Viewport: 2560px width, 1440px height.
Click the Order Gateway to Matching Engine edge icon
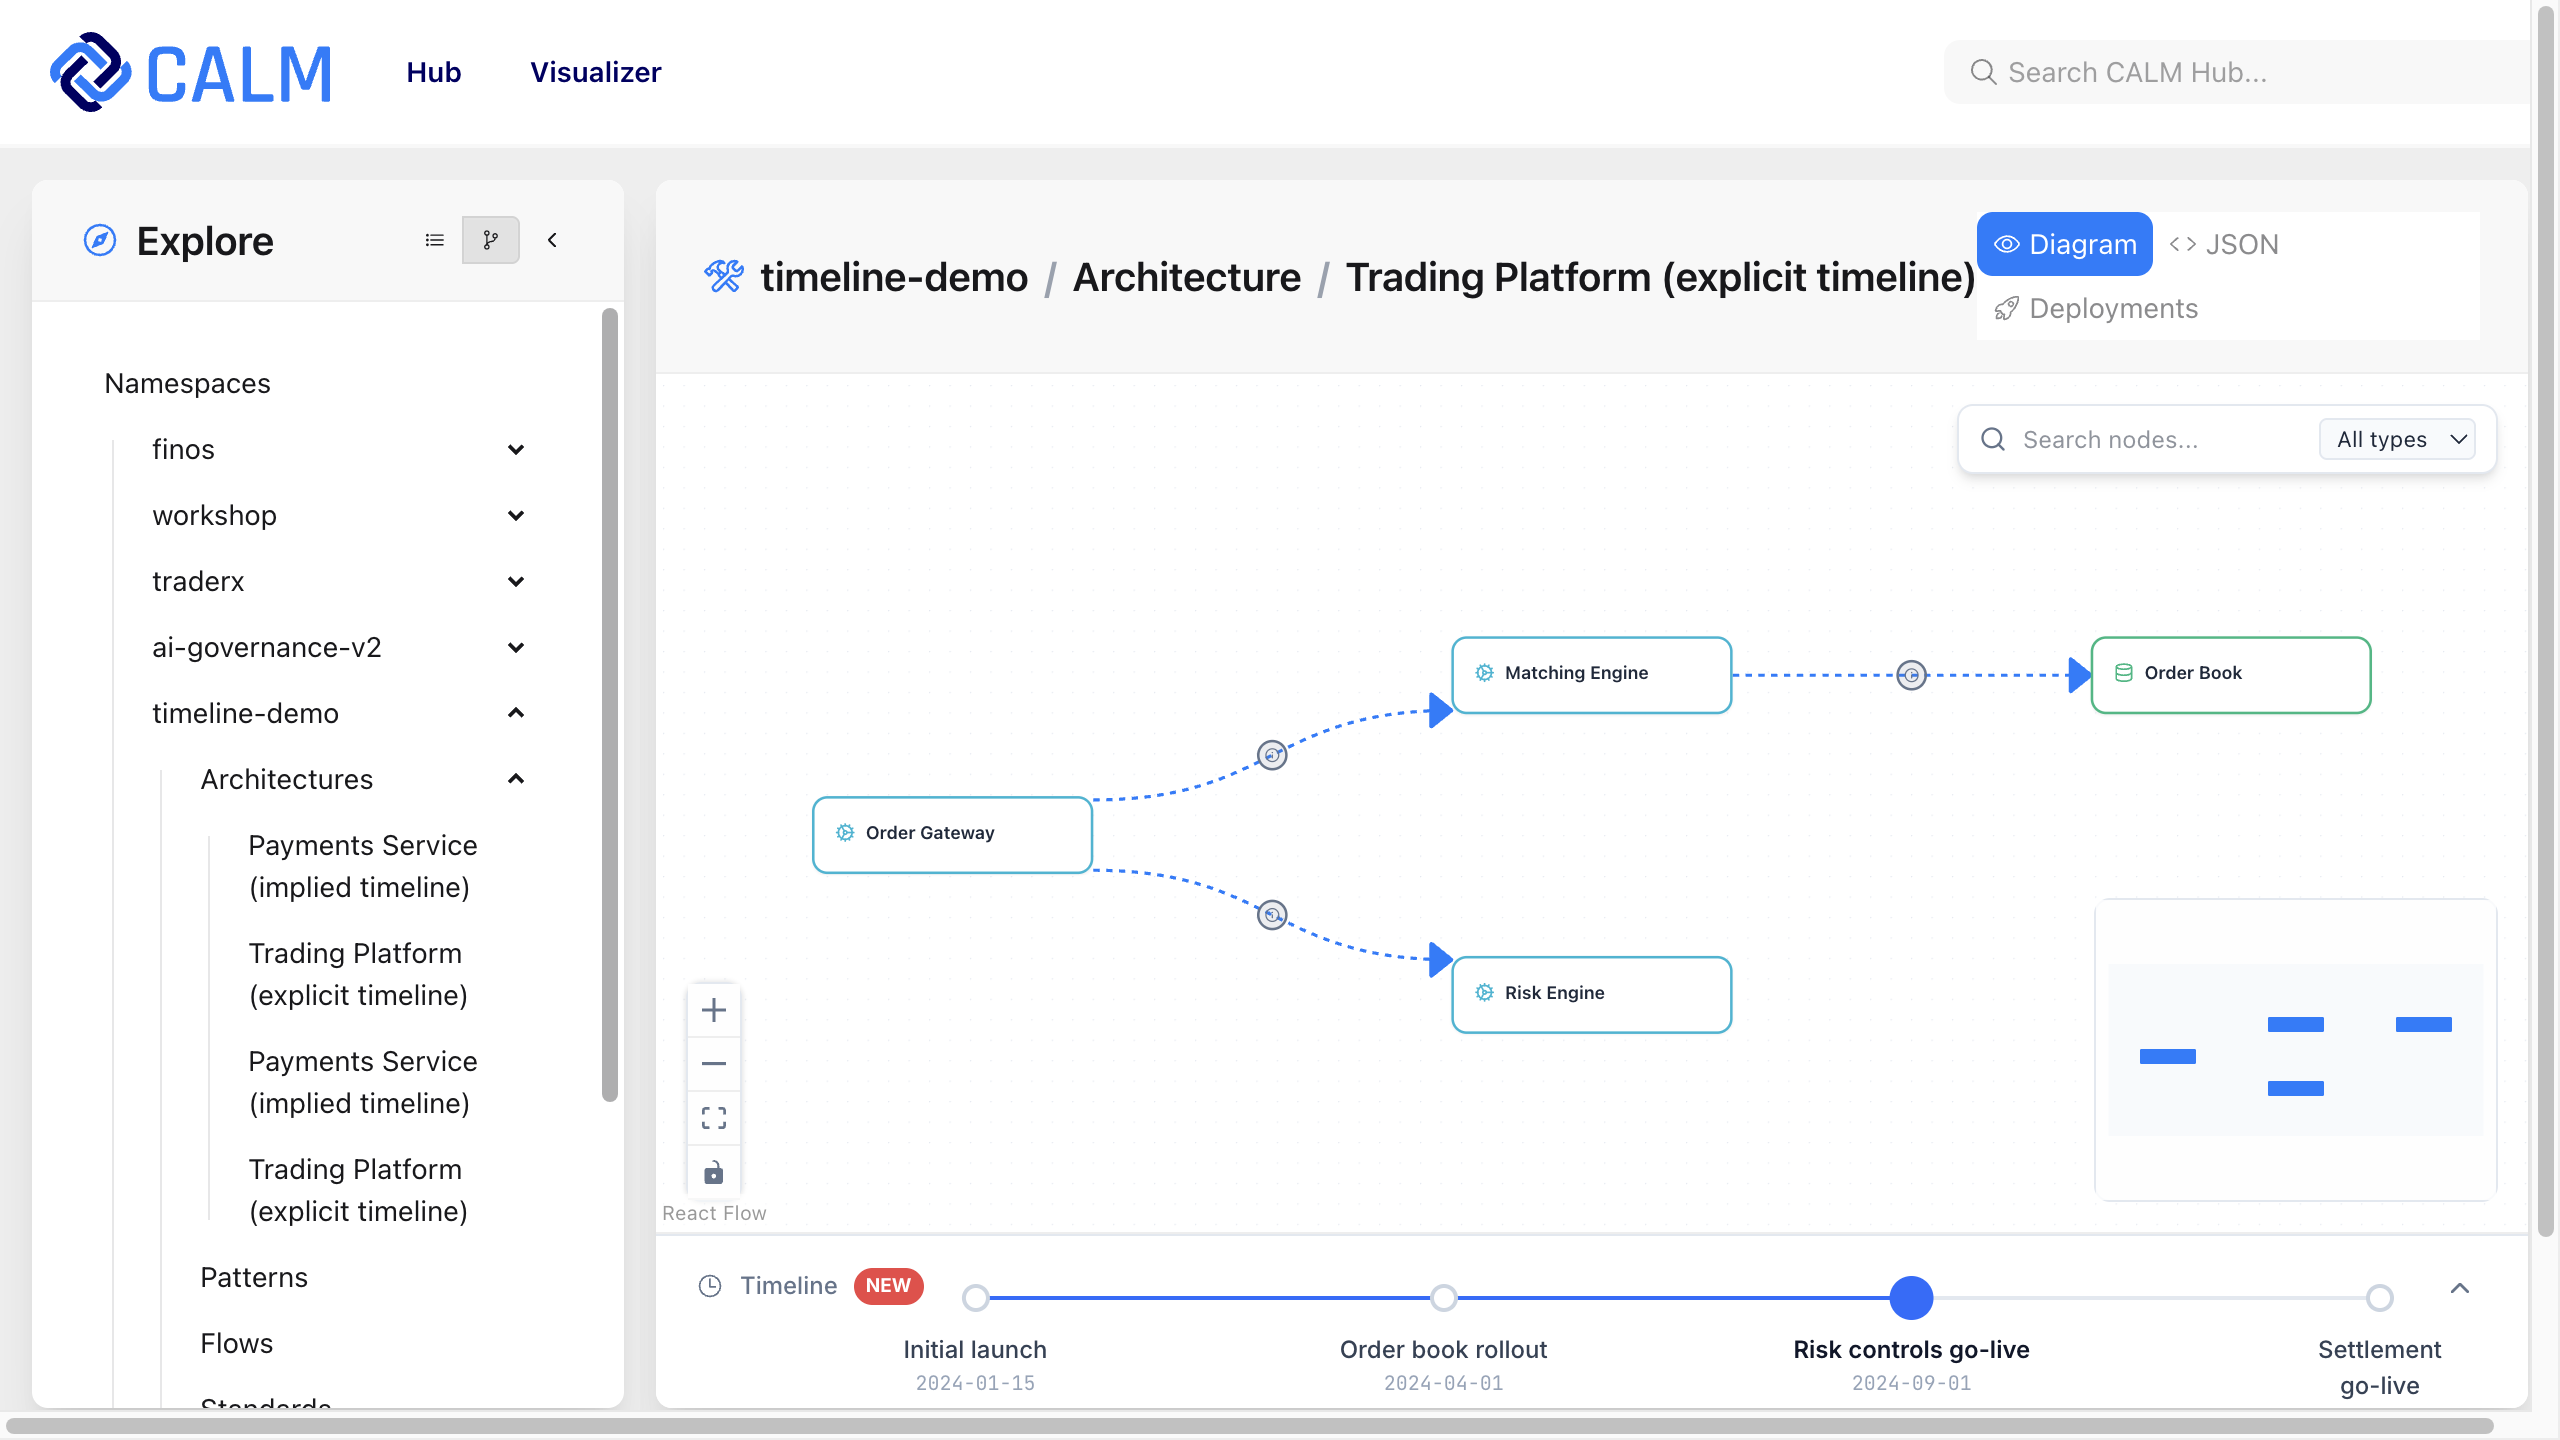pyautogui.click(x=1272, y=755)
